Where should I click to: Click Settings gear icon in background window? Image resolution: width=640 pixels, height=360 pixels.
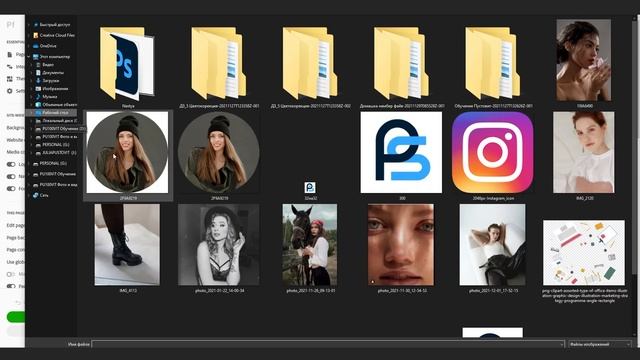pos(10,91)
